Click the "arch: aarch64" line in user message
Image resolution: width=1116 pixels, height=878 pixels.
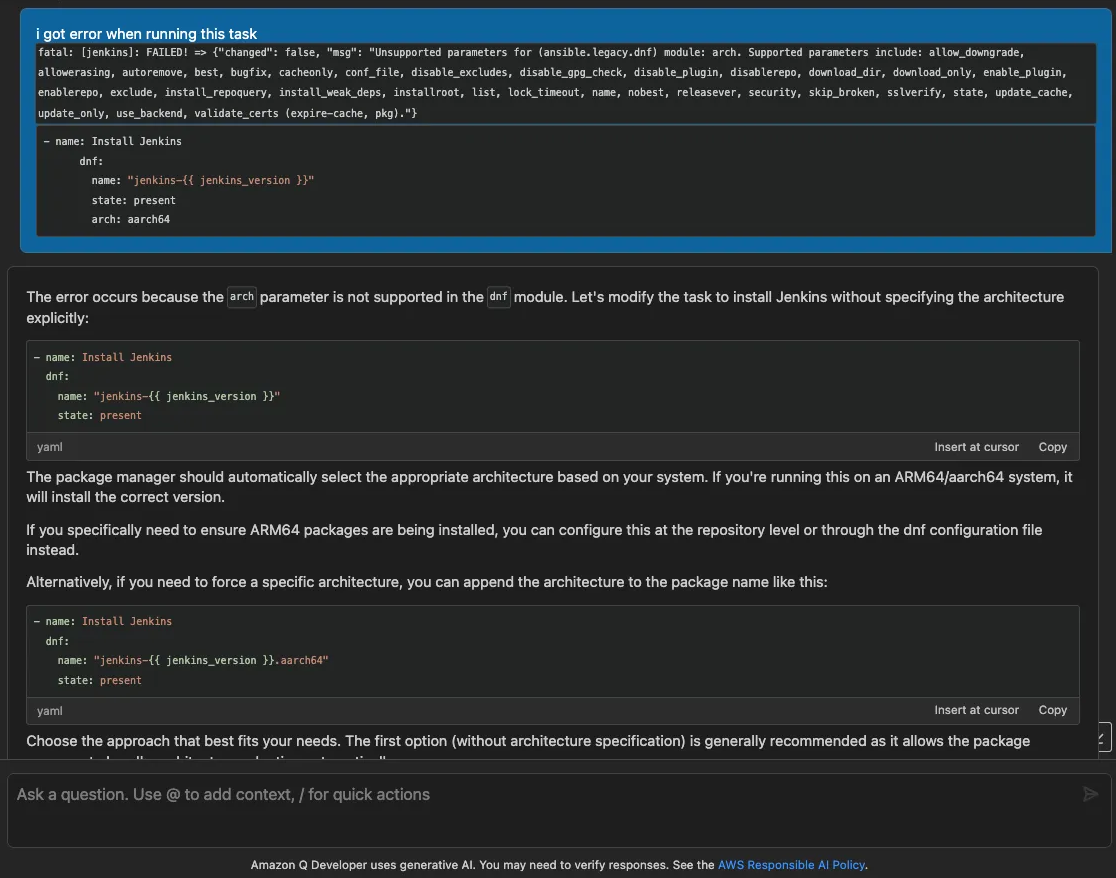pos(130,219)
